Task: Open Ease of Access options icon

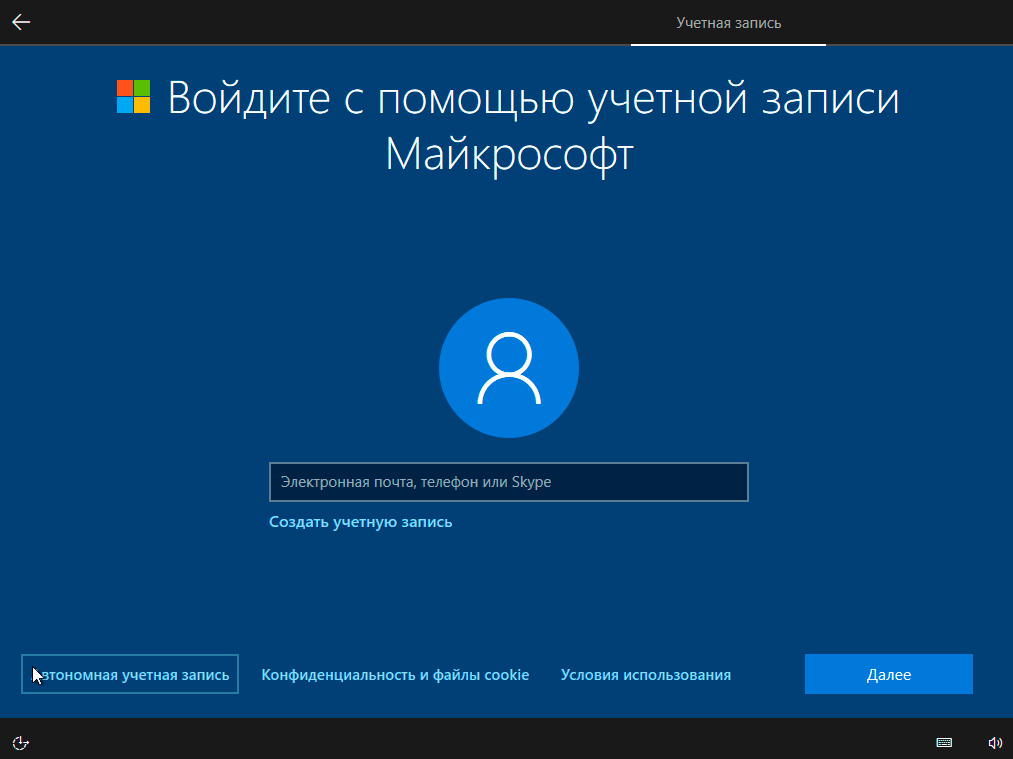Action: coord(21,742)
